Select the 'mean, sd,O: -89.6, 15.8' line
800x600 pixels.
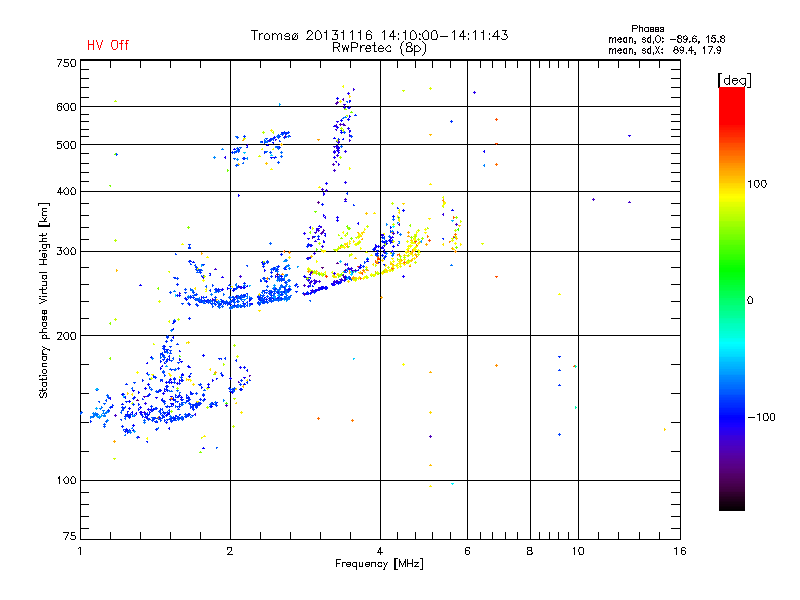[666, 39]
